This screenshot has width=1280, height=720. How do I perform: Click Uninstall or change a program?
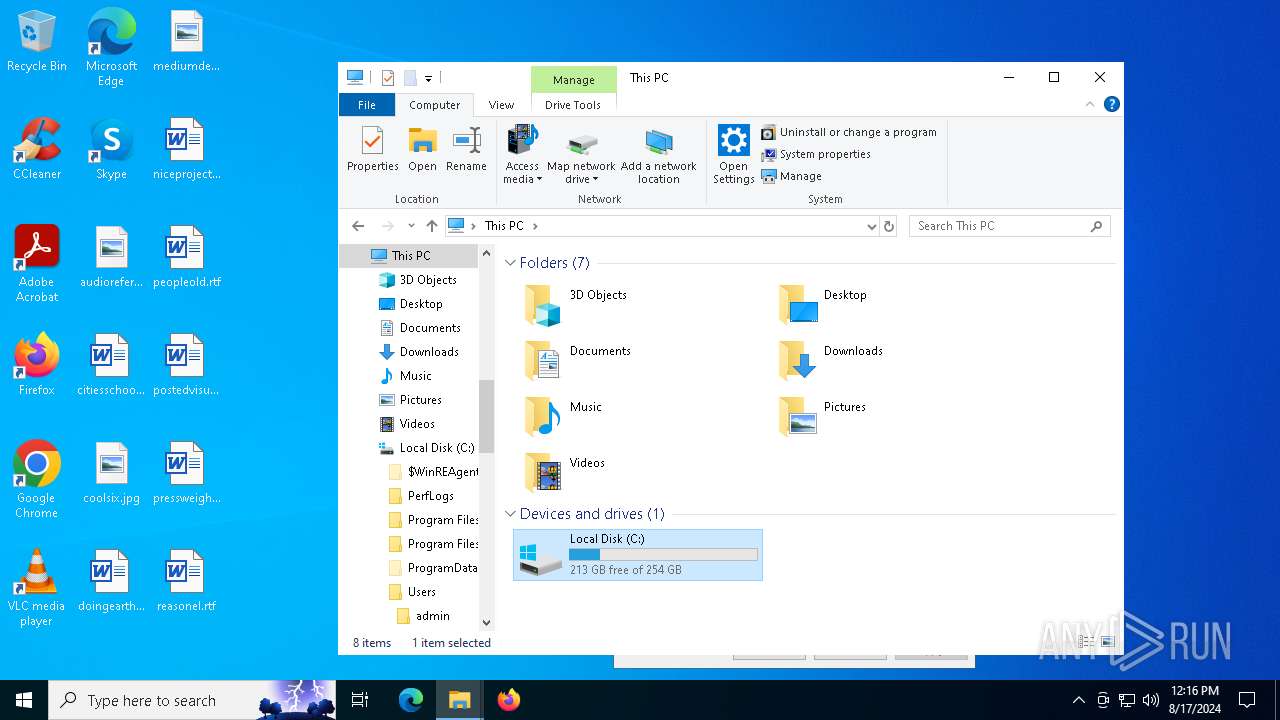click(x=849, y=132)
